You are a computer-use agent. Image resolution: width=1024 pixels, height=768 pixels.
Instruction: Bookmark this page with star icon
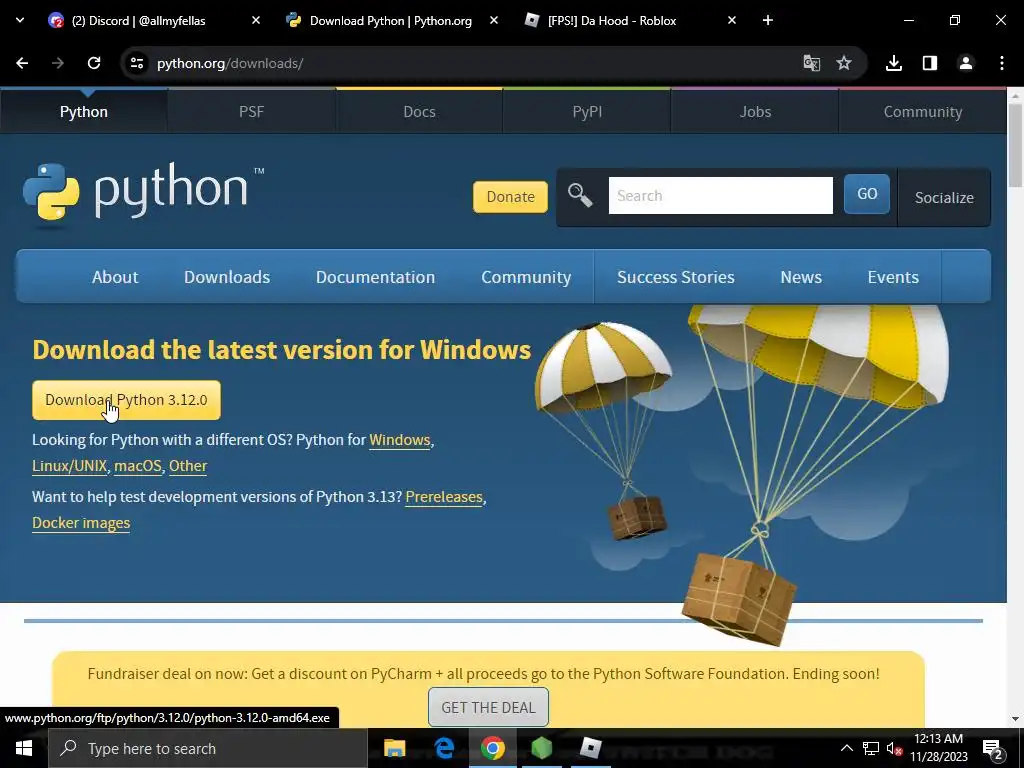click(x=844, y=63)
